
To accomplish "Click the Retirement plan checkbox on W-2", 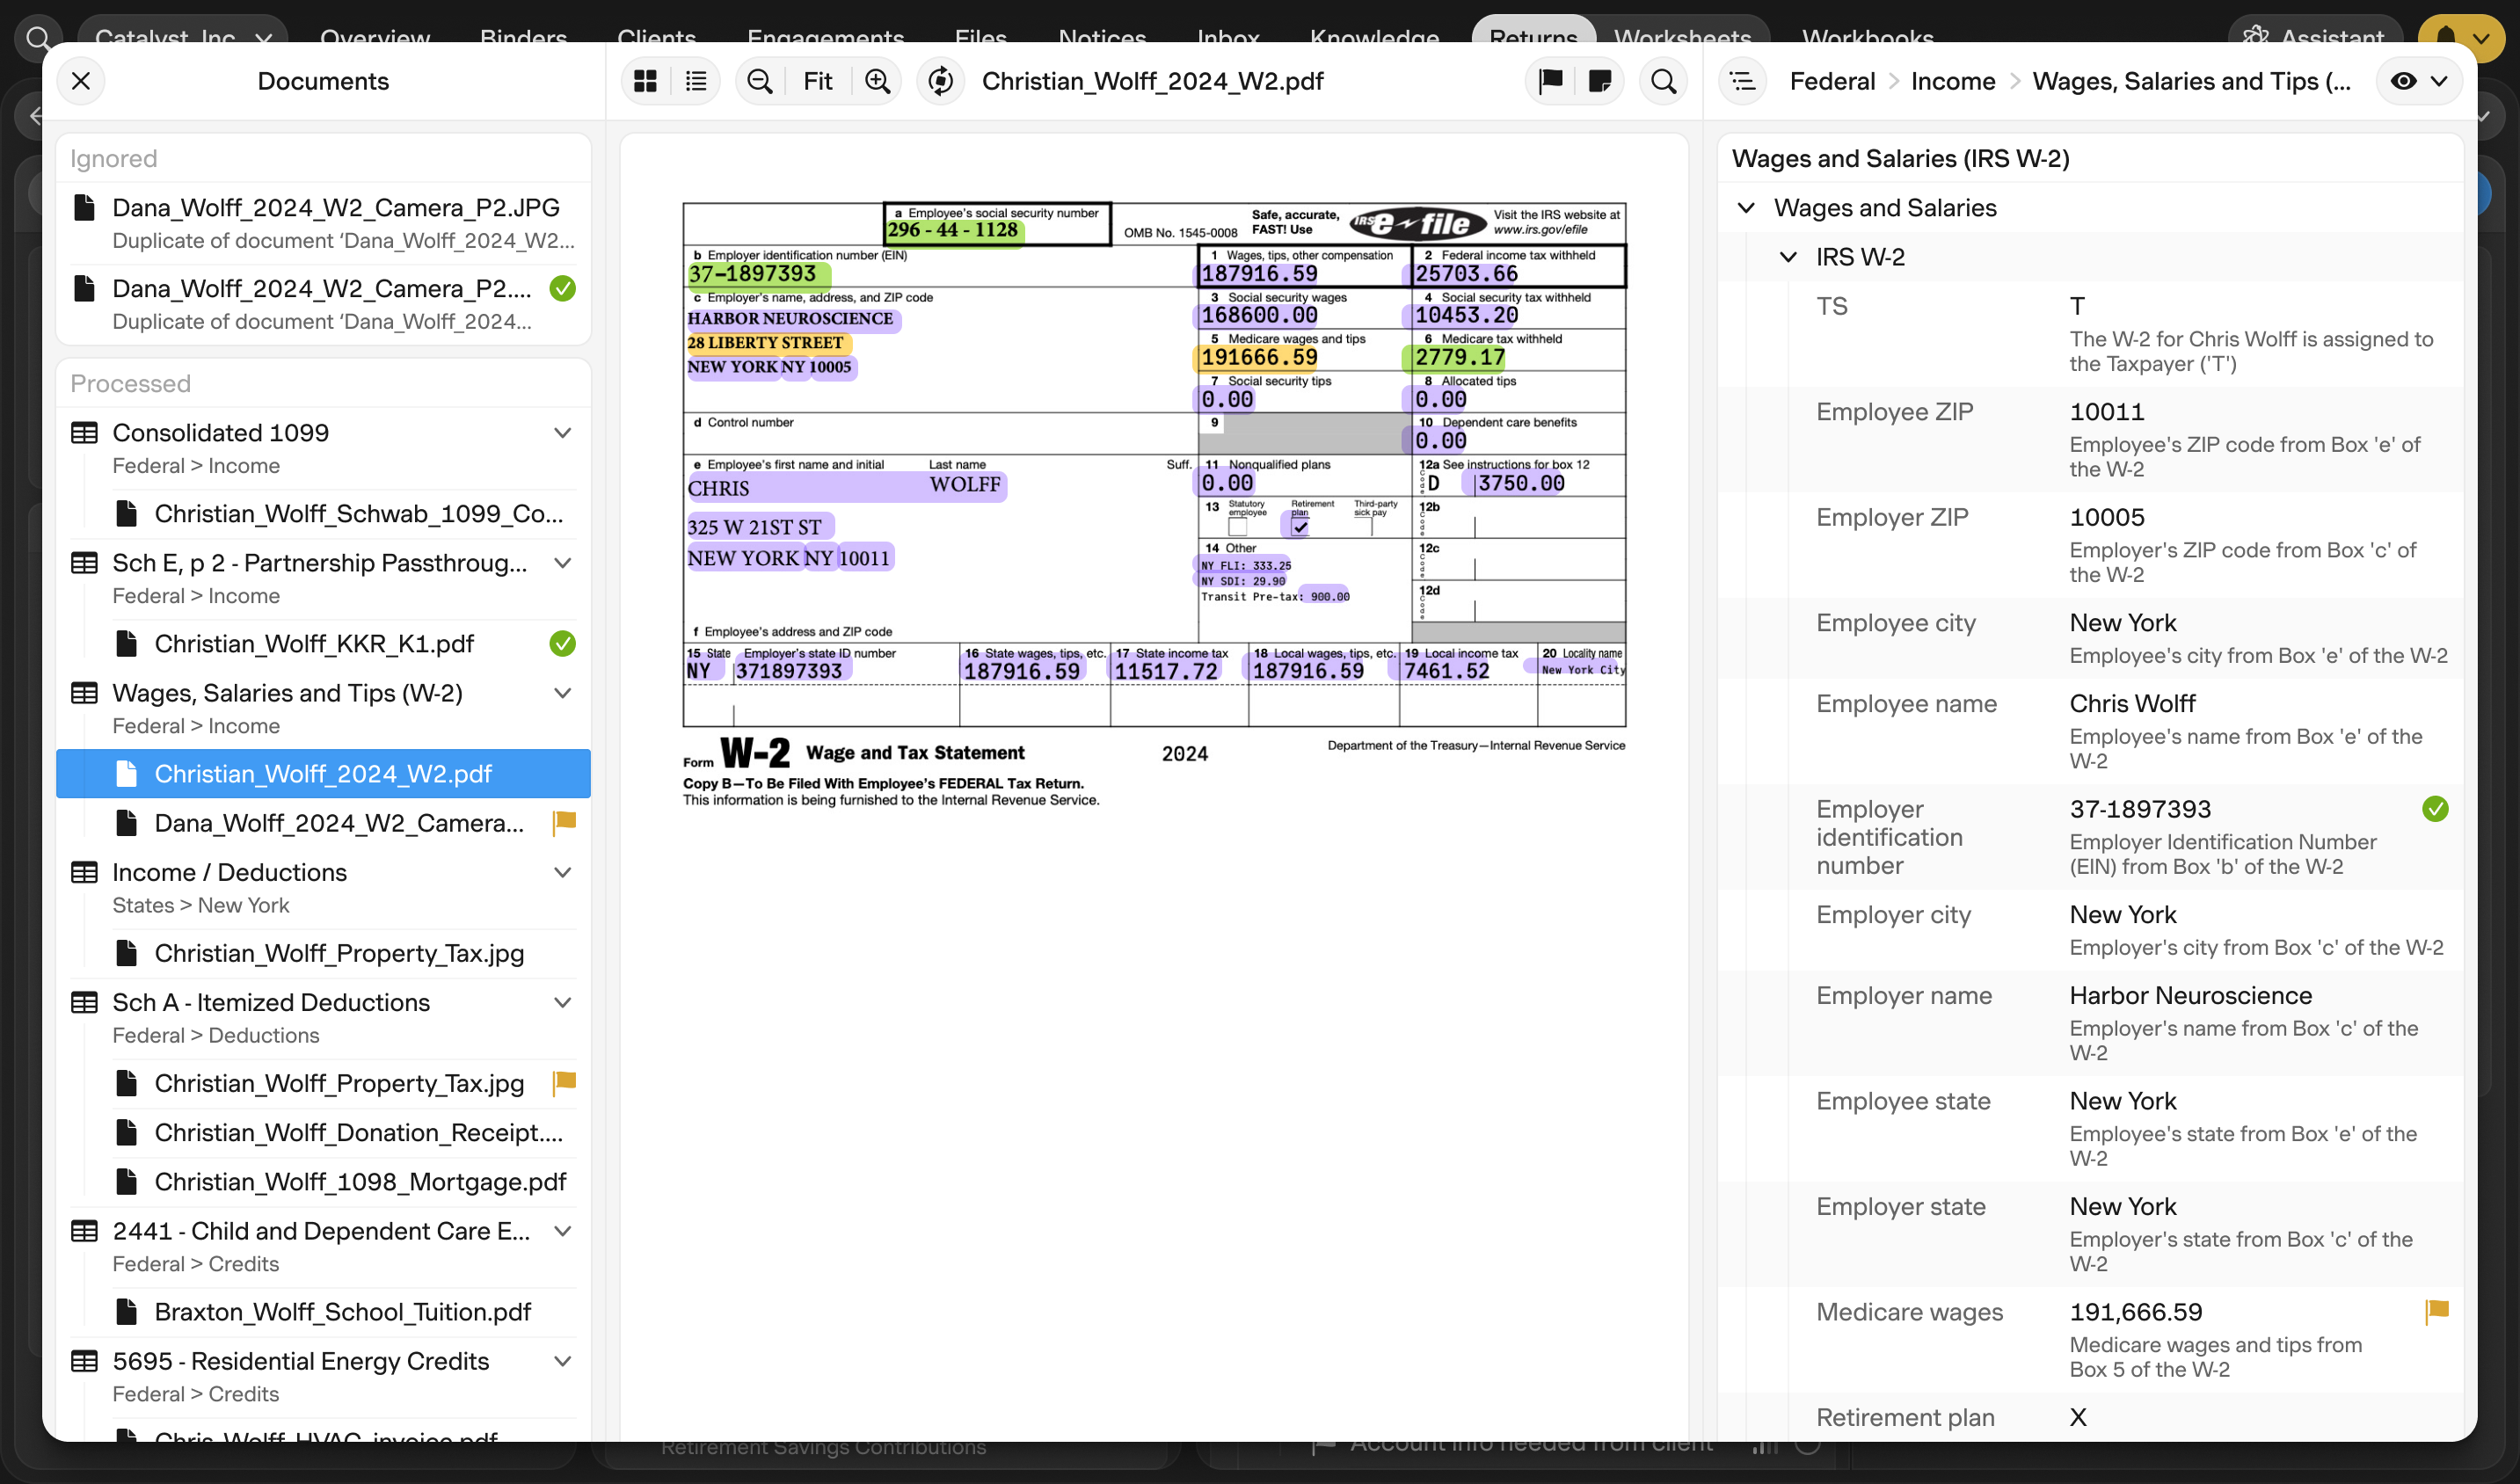I will point(1300,527).
